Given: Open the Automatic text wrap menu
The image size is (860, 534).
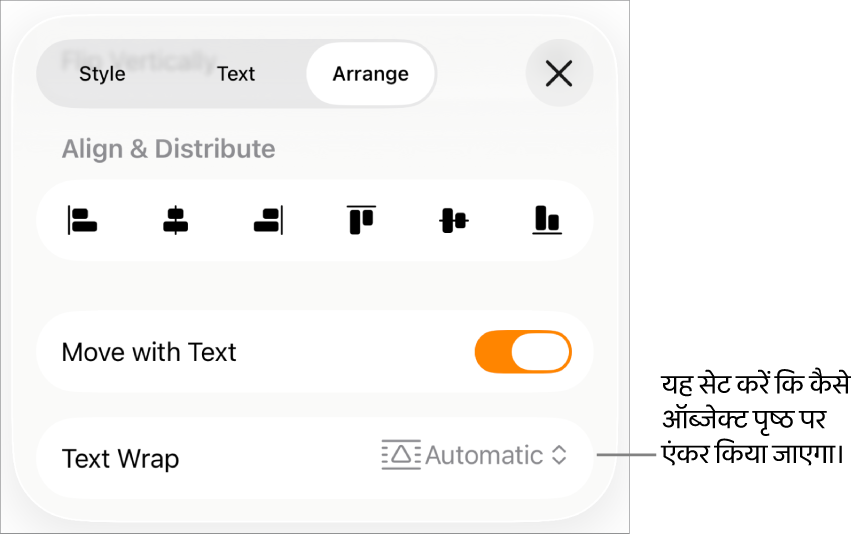Looking at the screenshot, I should pos(474,455).
